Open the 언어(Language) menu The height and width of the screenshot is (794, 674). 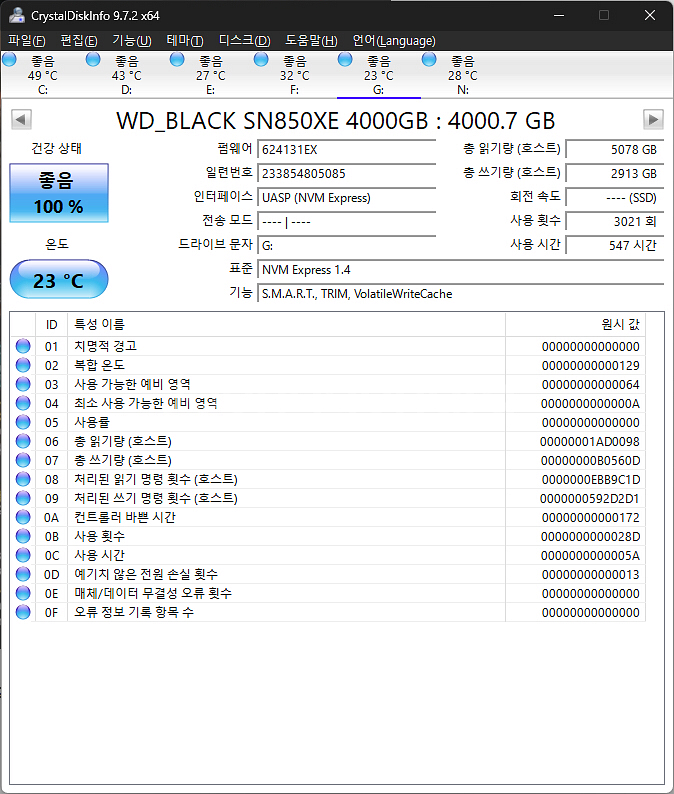point(394,41)
